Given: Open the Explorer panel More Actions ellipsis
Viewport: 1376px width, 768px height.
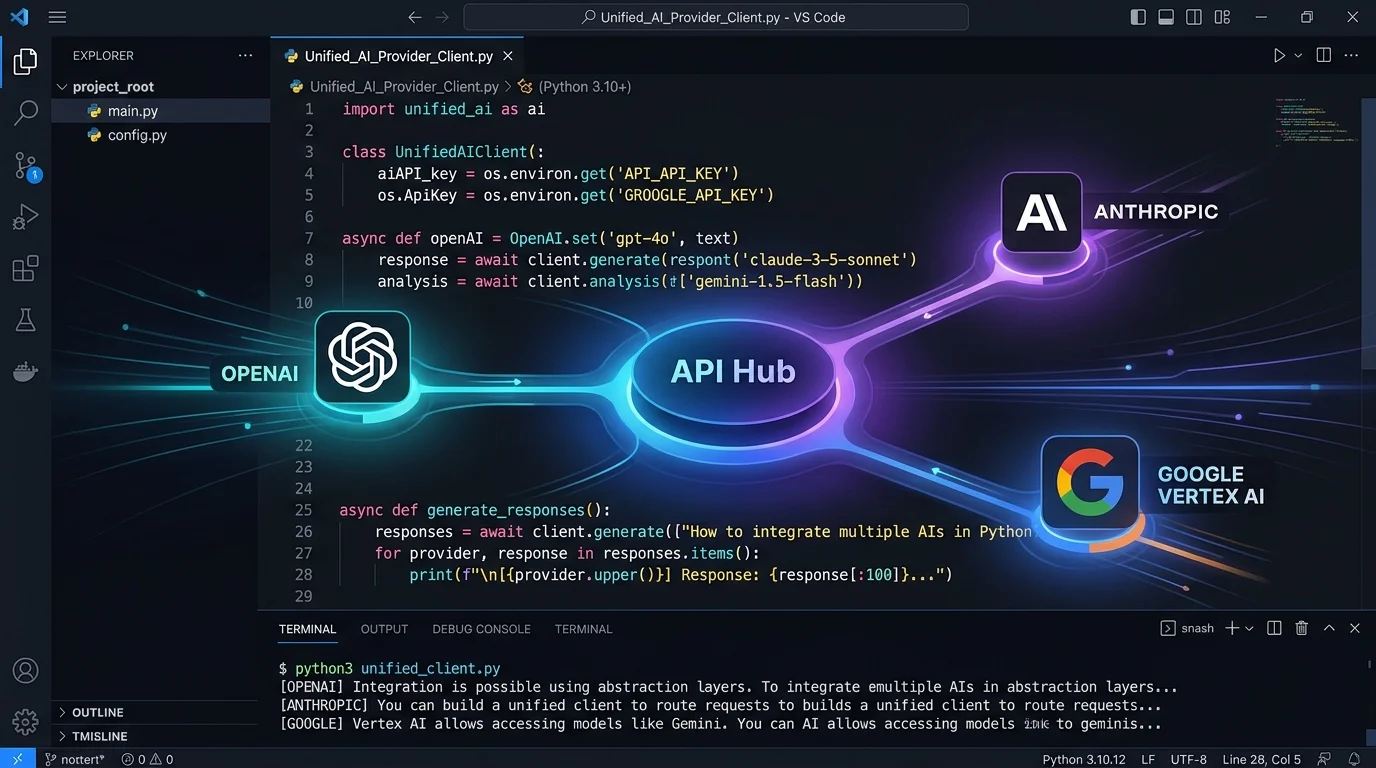Looking at the screenshot, I should [x=245, y=56].
